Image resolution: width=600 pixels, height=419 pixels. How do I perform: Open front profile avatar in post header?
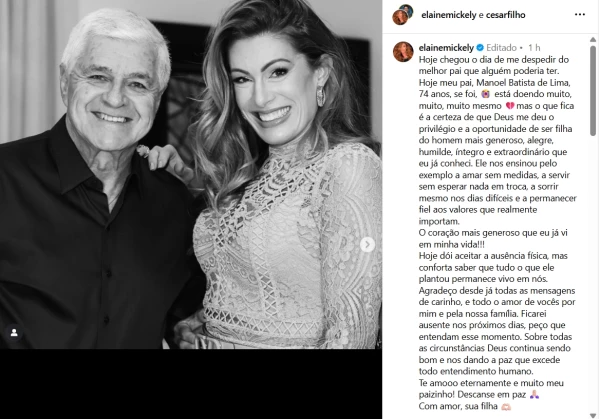tap(400, 18)
